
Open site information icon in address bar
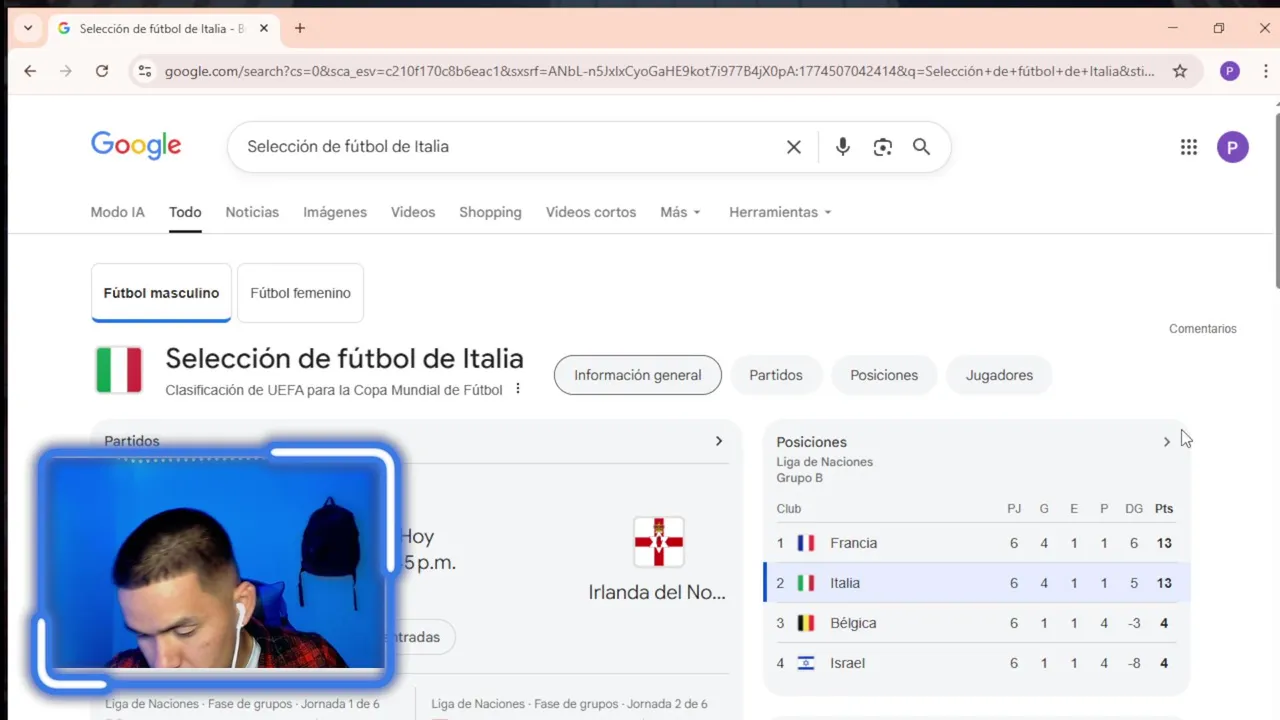145,71
